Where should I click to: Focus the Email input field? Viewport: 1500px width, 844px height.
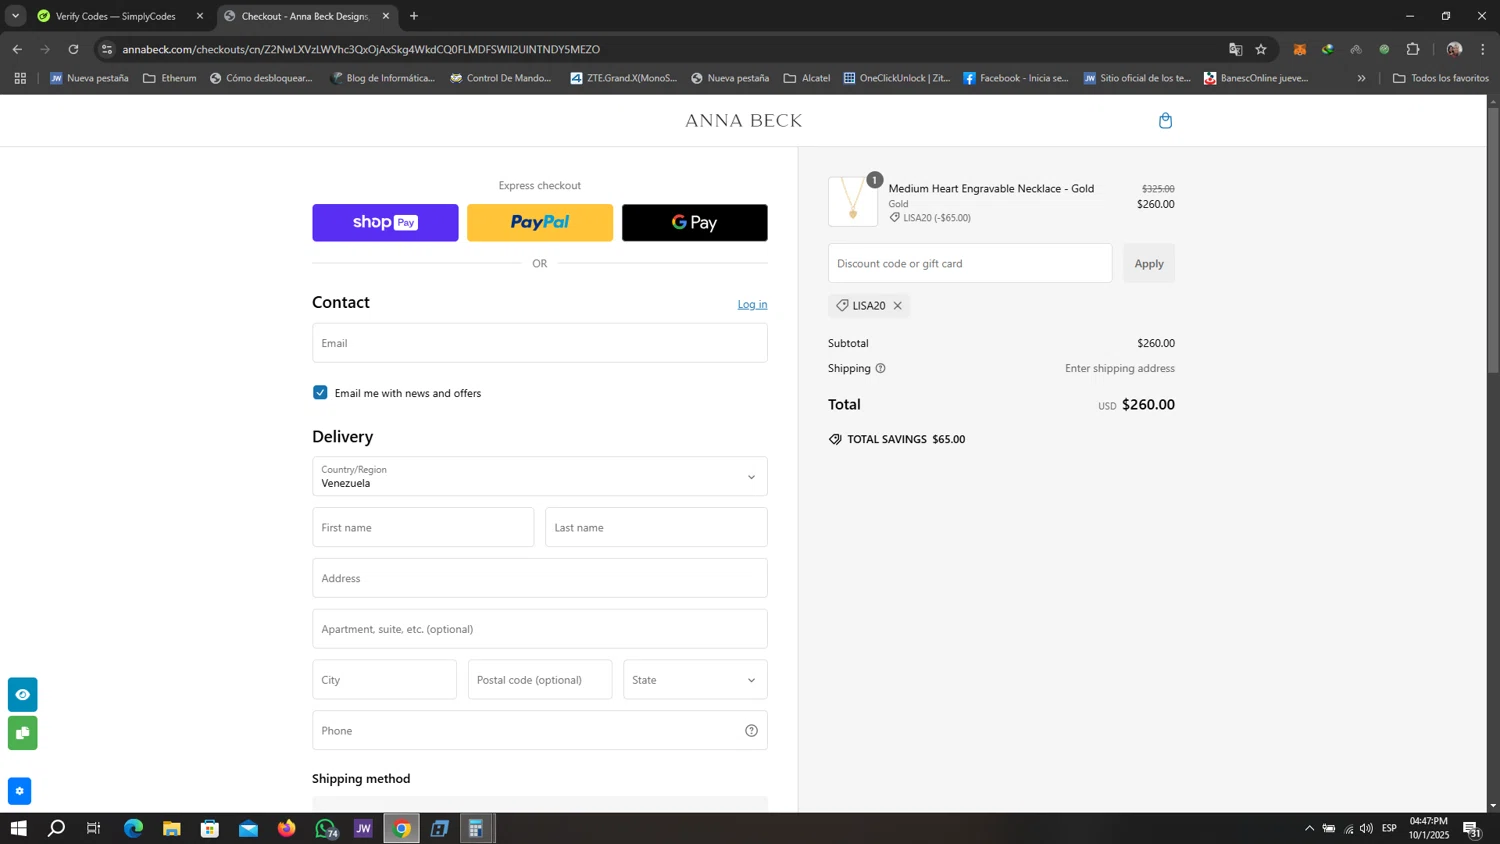540,343
